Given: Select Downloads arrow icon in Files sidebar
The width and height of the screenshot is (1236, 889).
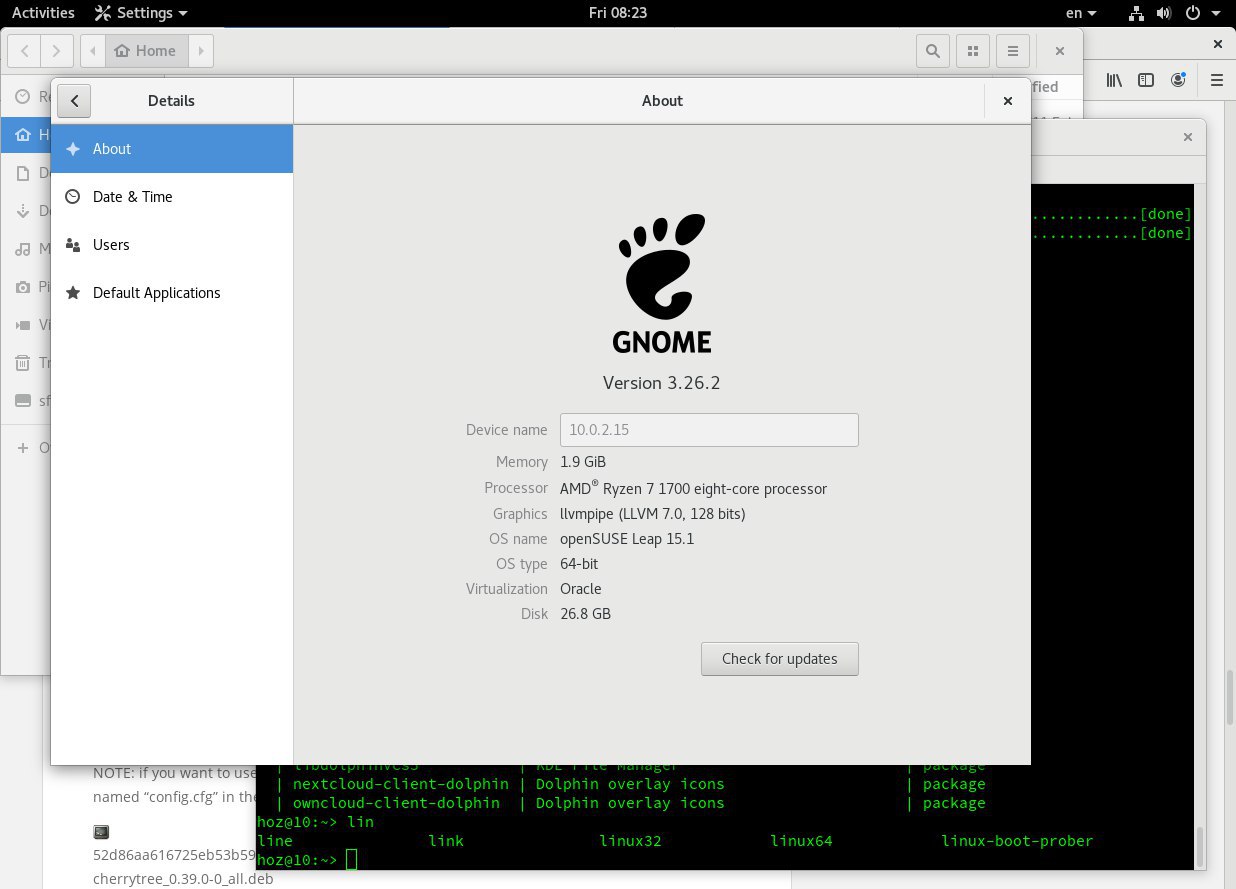Looking at the screenshot, I should (x=23, y=211).
